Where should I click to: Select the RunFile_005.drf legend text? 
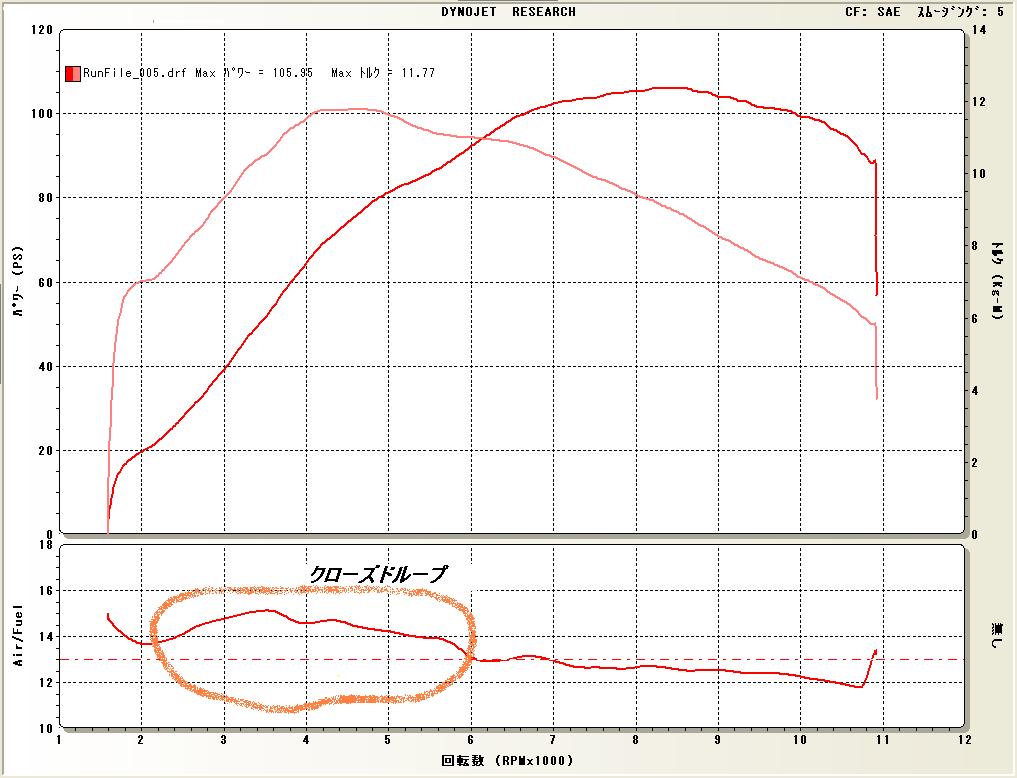135,73
